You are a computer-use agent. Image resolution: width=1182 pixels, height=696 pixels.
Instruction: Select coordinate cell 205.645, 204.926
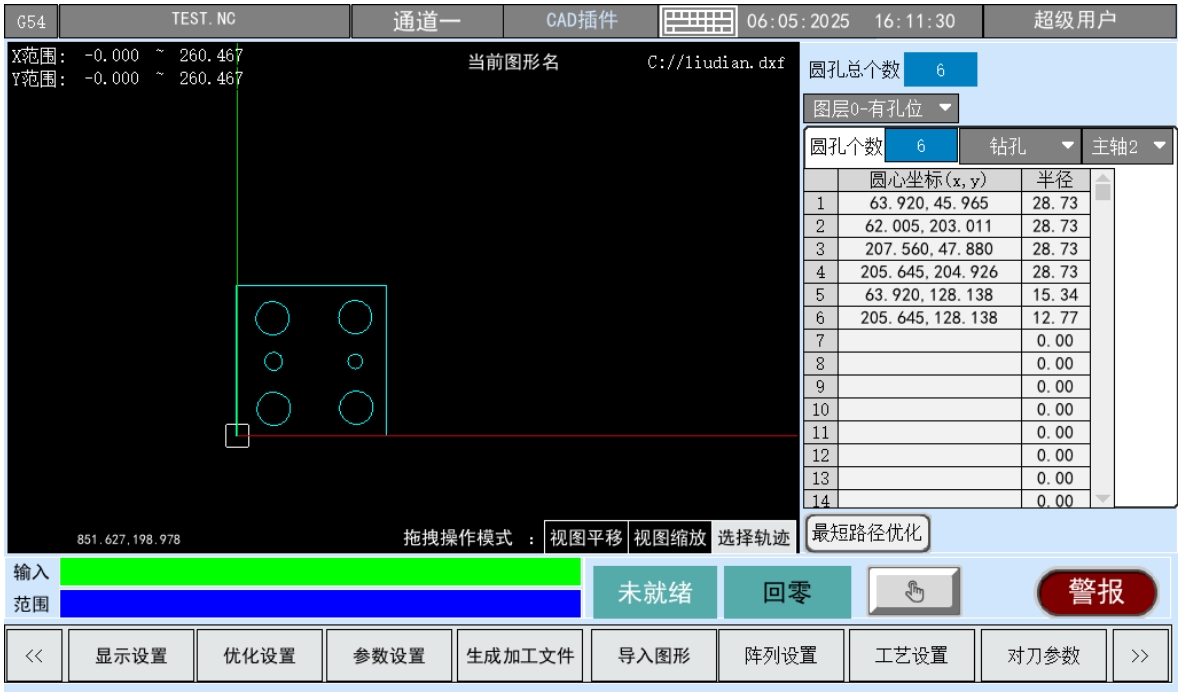pyautogui.click(x=929, y=272)
